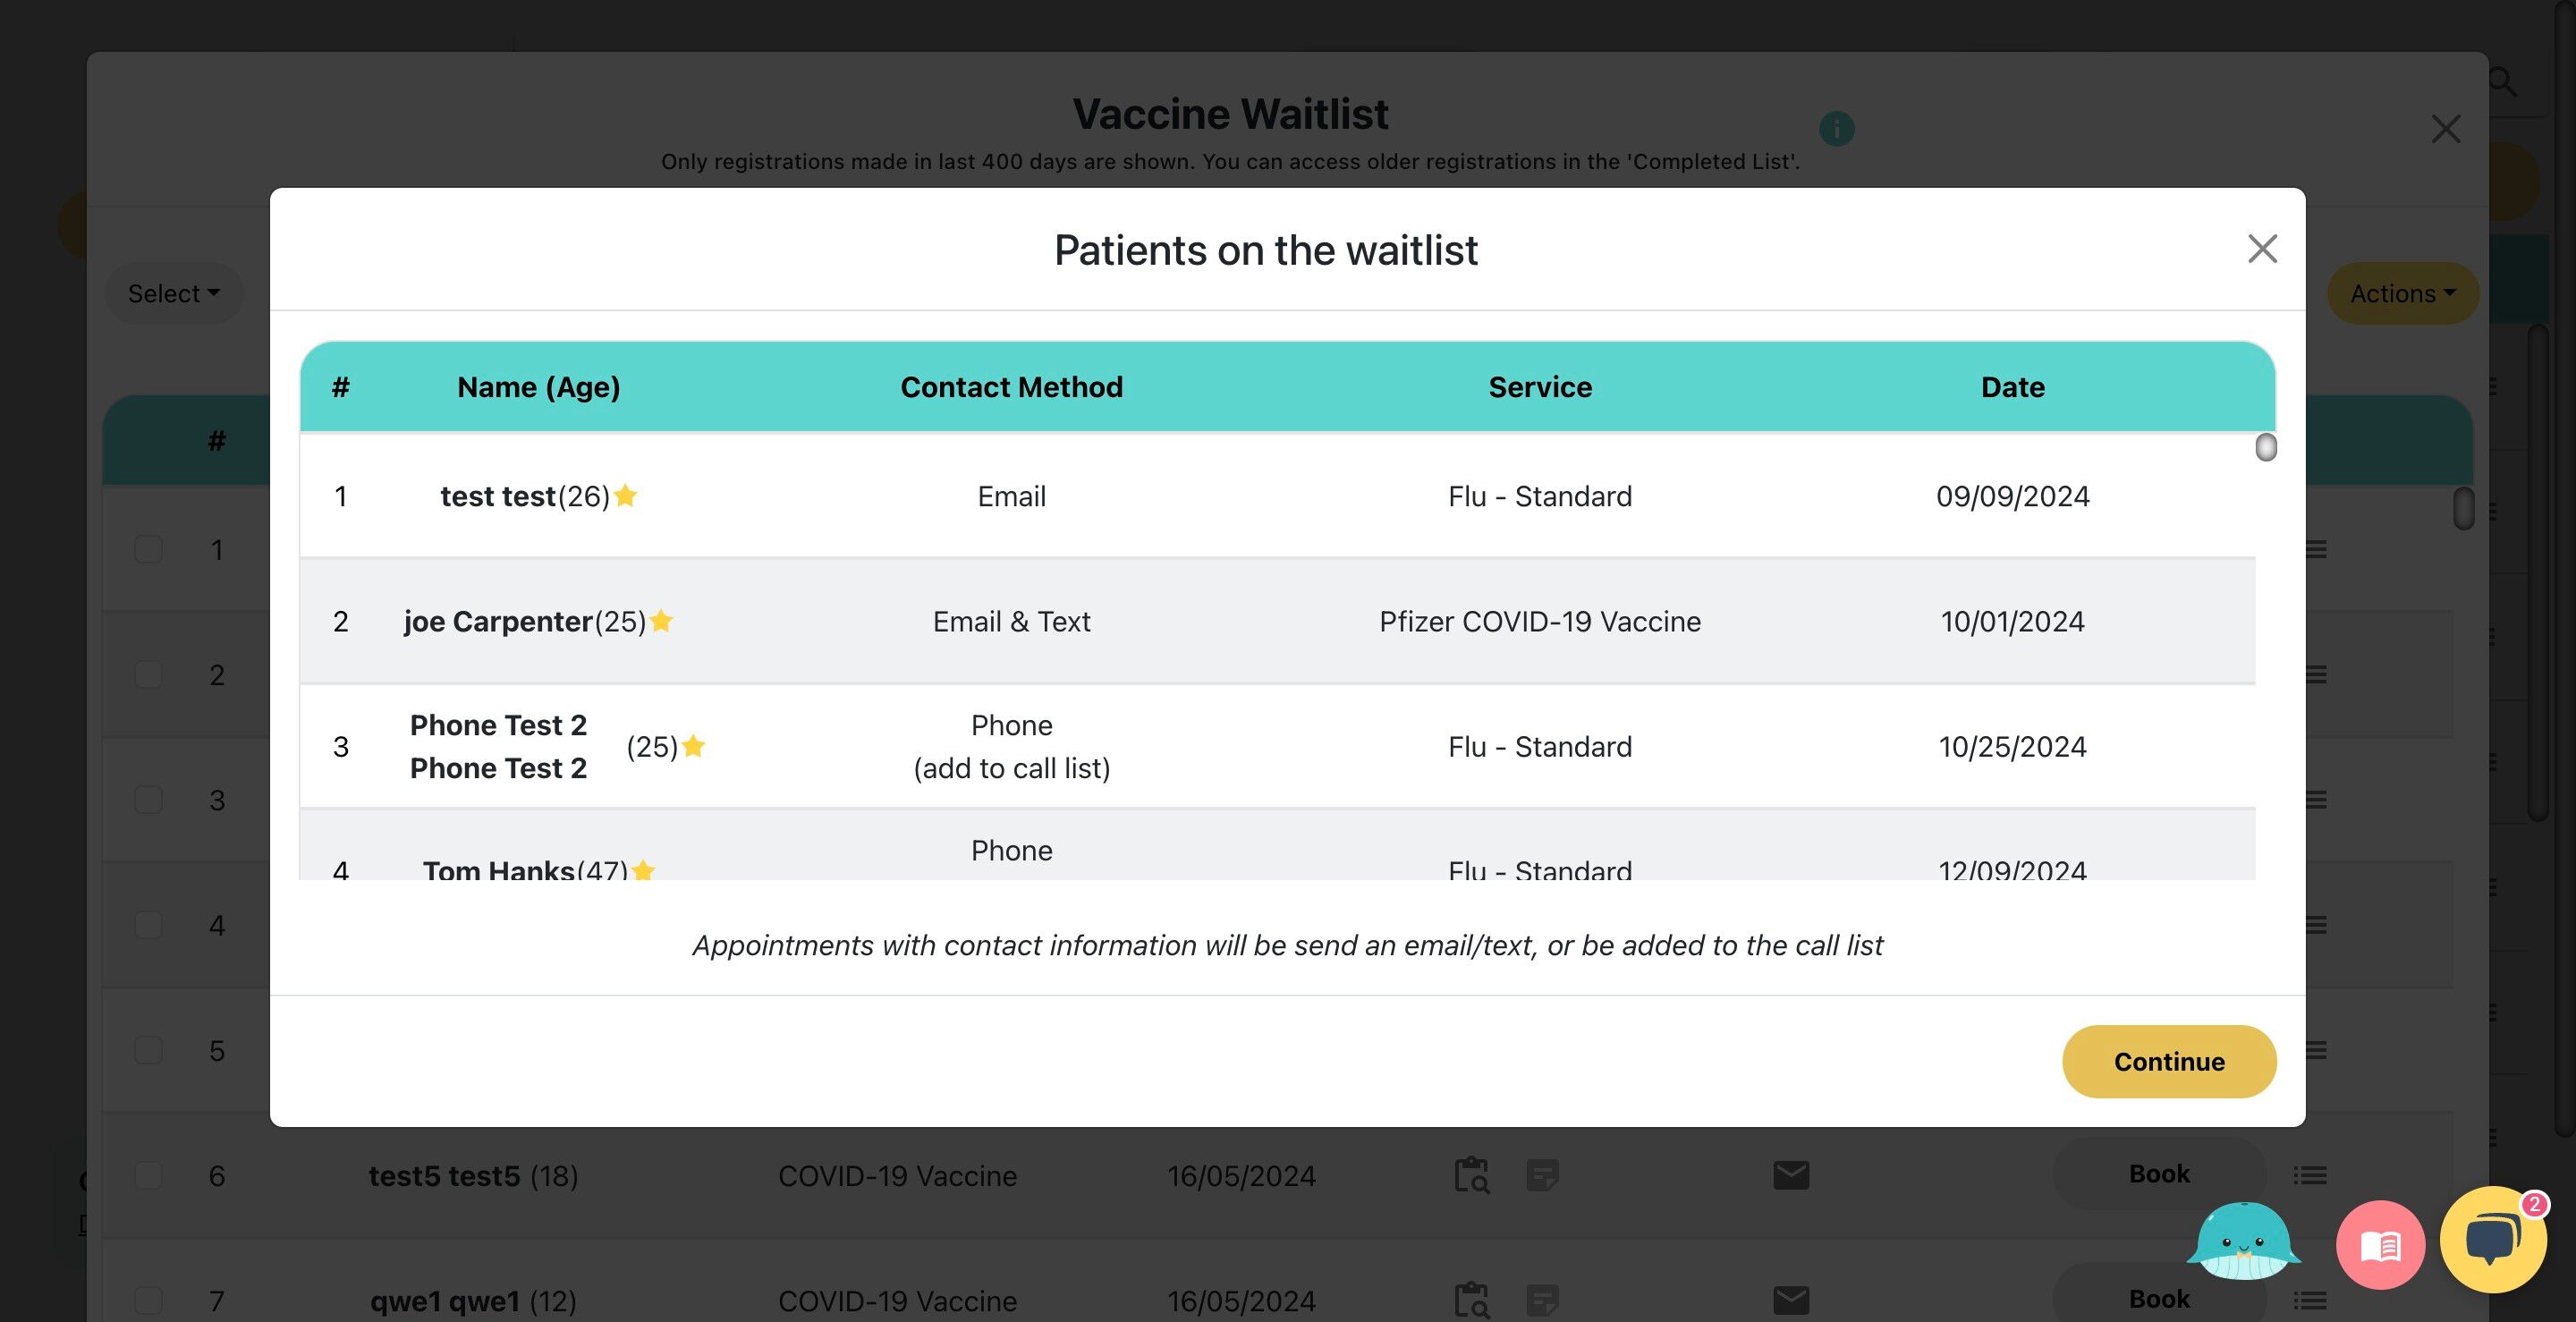This screenshot has height=1322, width=2576.
Task: Tick the checkbox for waitlist row 1
Action: click(148, 549)
